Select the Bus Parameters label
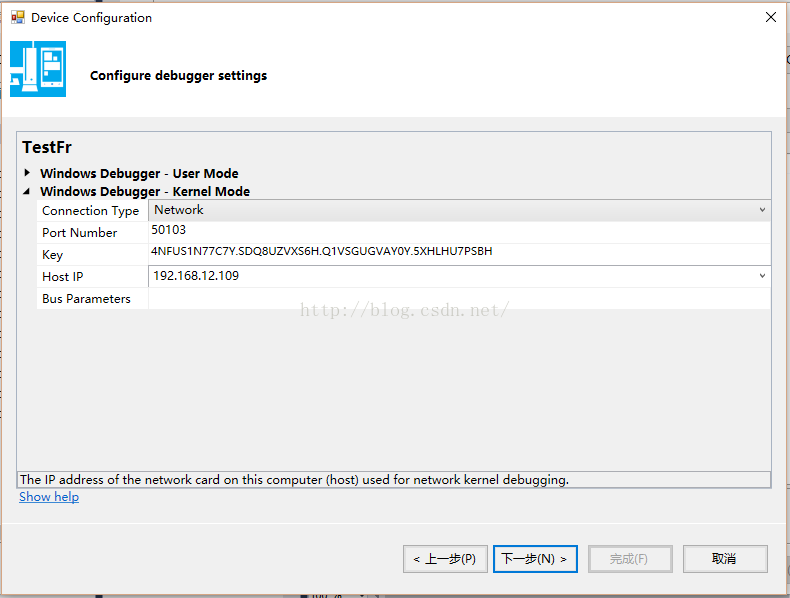The height and width of the screenshot is (598, 790). pos(86,299)
